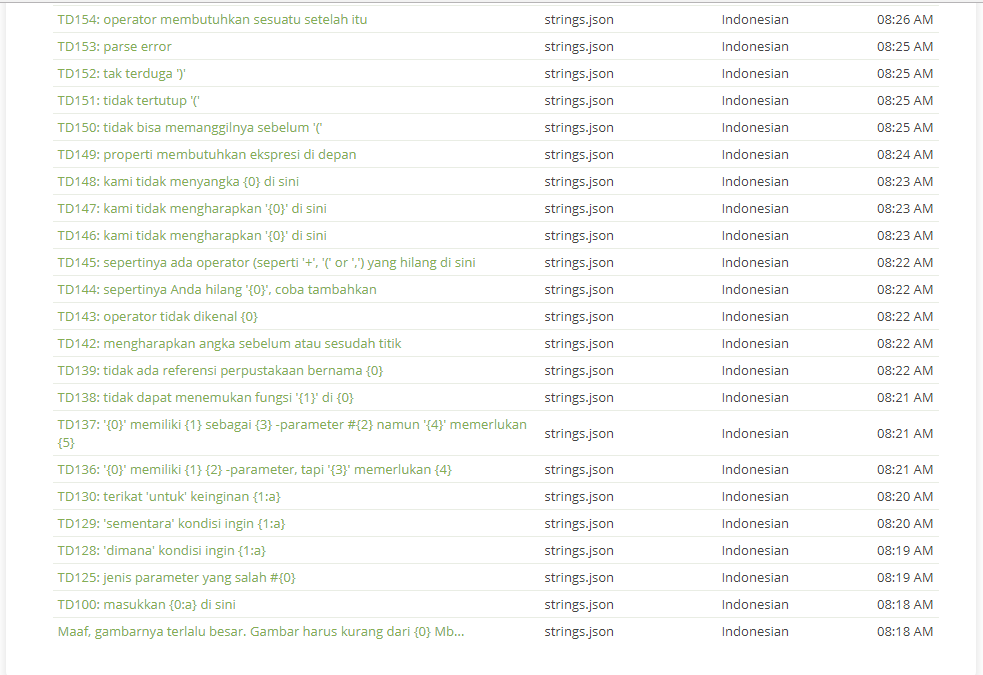Open TD136 memiliki -parameter, tapi memerlukan
This screenshot has height=675, width=983.
pyautogui.click(x=255, y=469)
